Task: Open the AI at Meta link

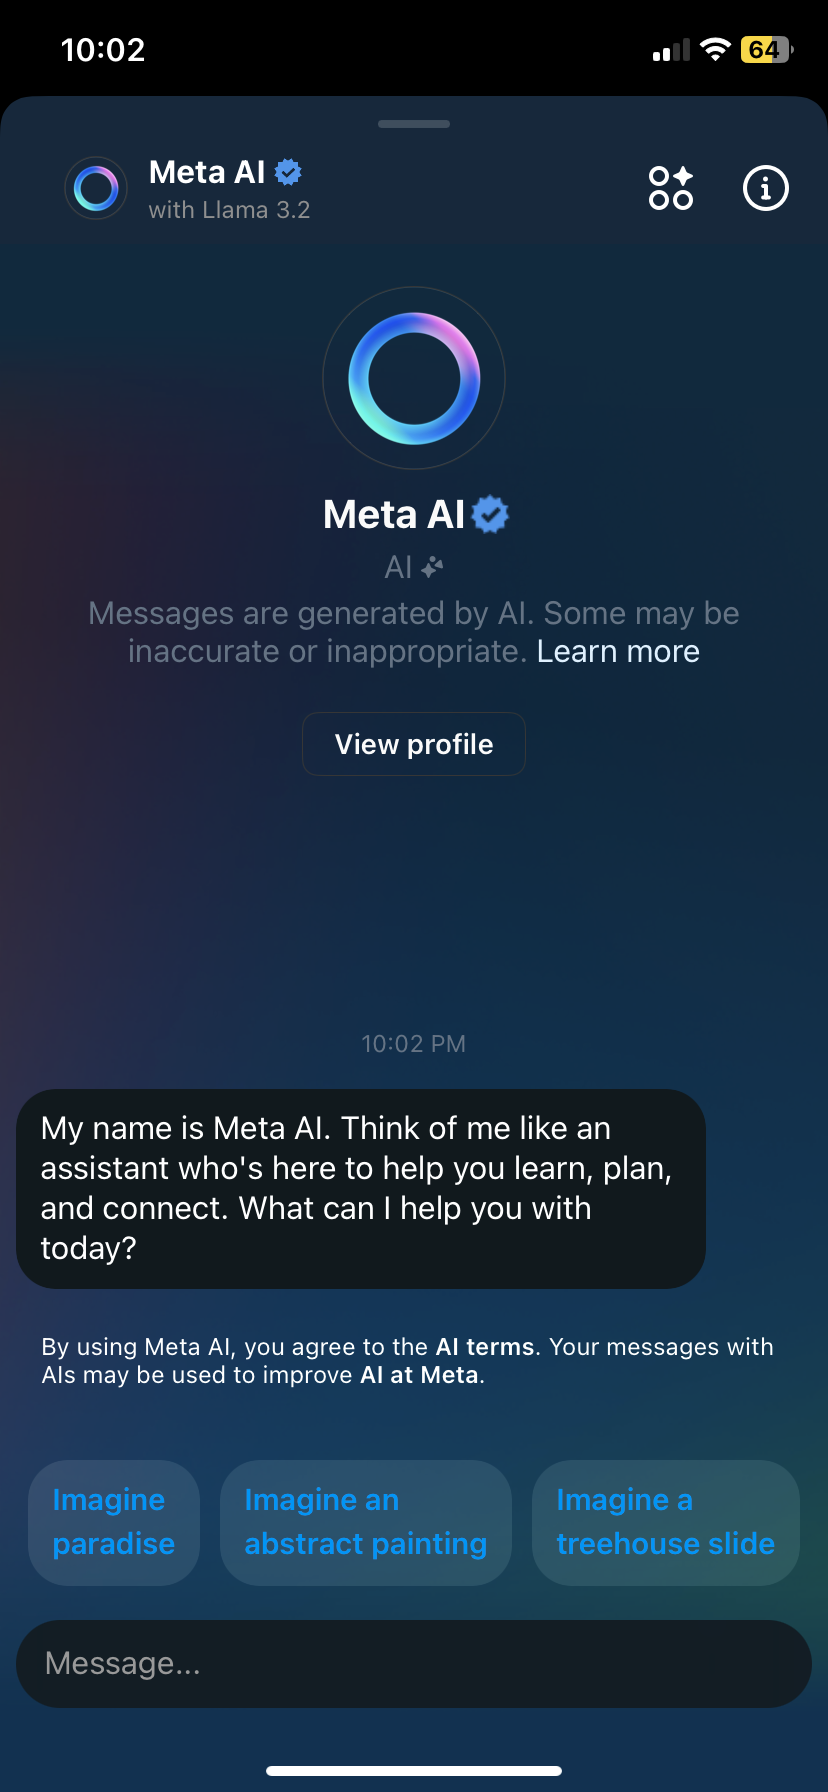Action: pyautogui.click(x=419, y=1375)
